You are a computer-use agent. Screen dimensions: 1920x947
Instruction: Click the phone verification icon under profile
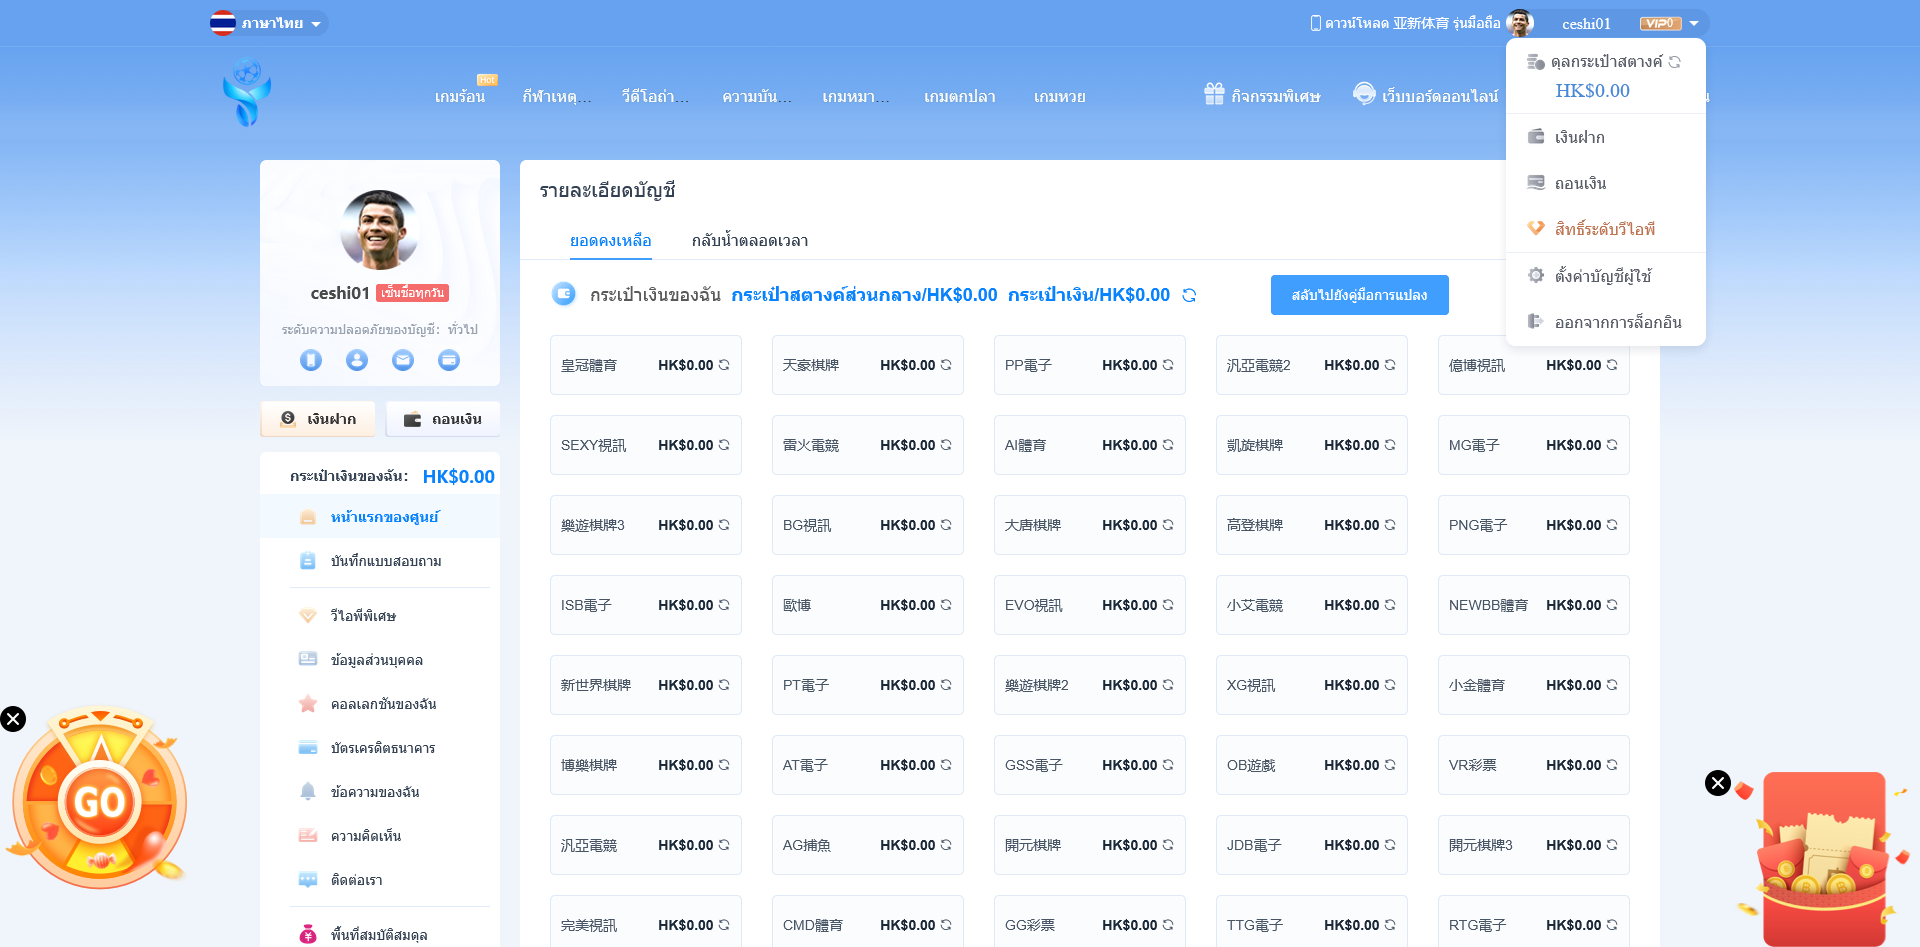(x=311, y=360)
